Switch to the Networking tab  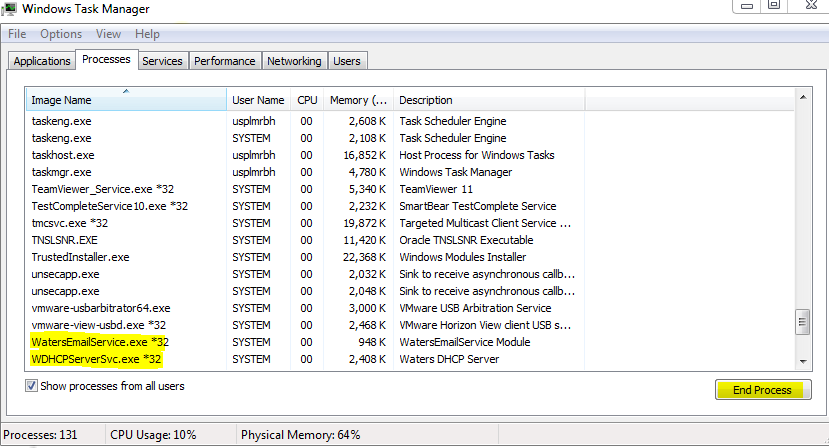click(x=294, y=61)
